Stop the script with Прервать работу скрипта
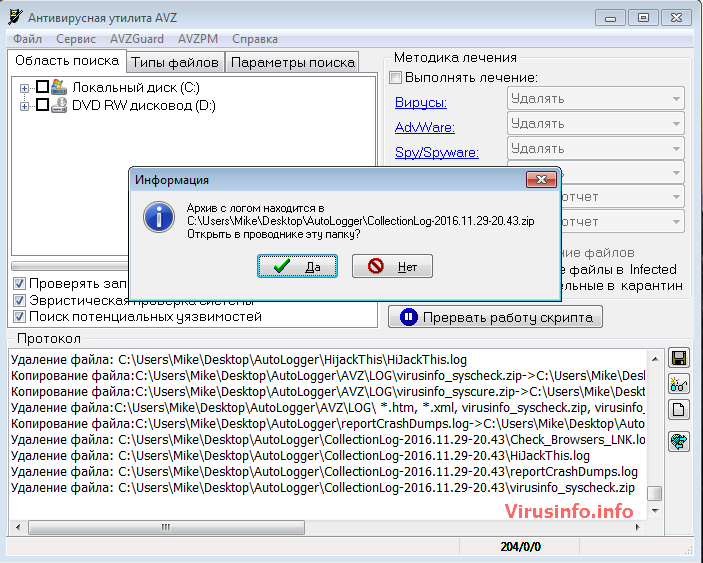 (495, 317)
